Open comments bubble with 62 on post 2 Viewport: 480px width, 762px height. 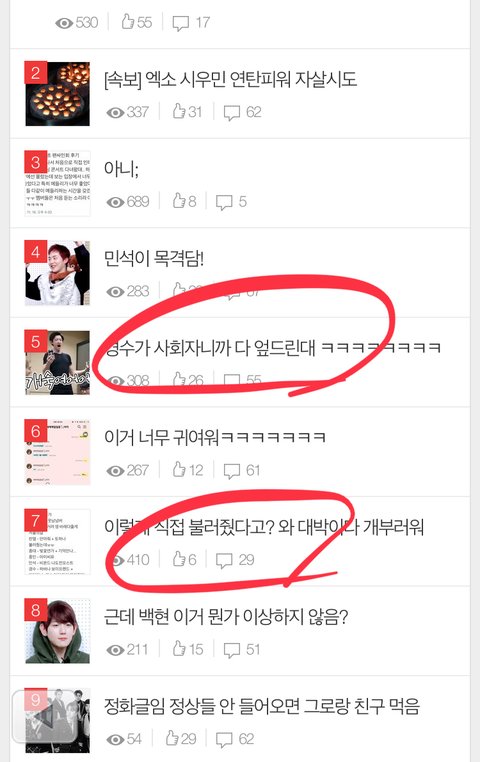[232, 113]
